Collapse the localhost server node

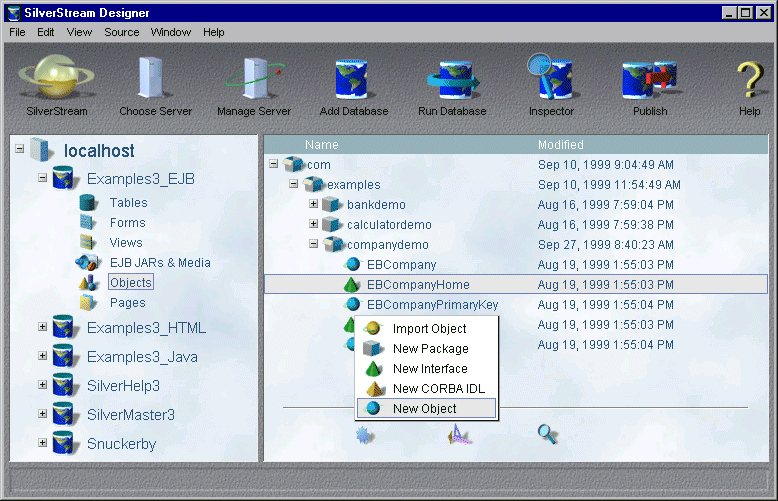click(x=19, y=149)
